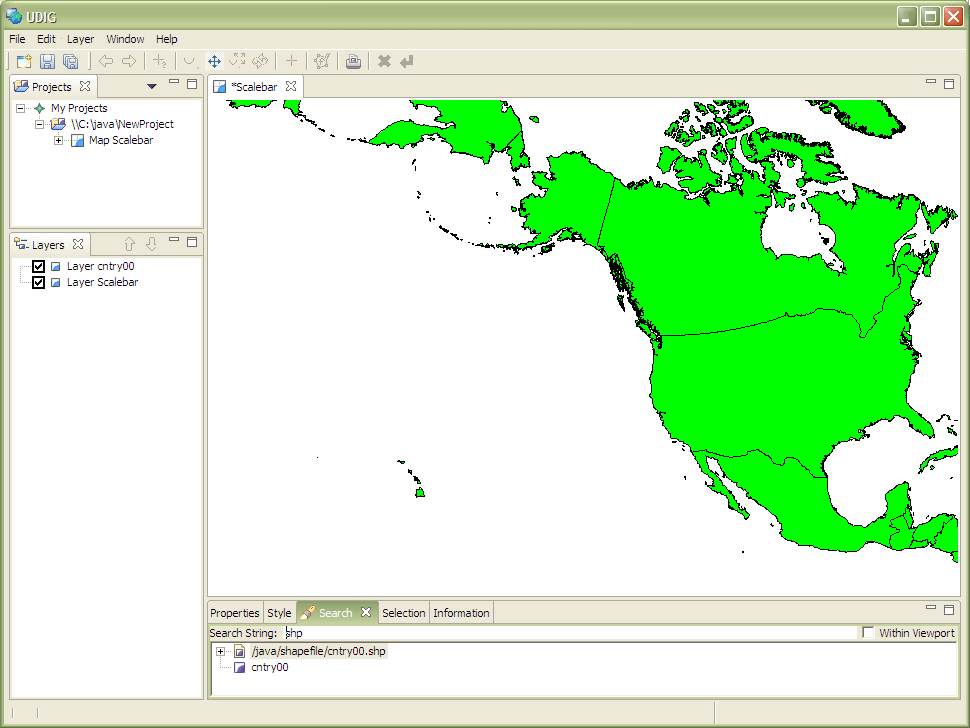Click the Save icon in toolbar
970x728 pixels.
click(47, 62)
